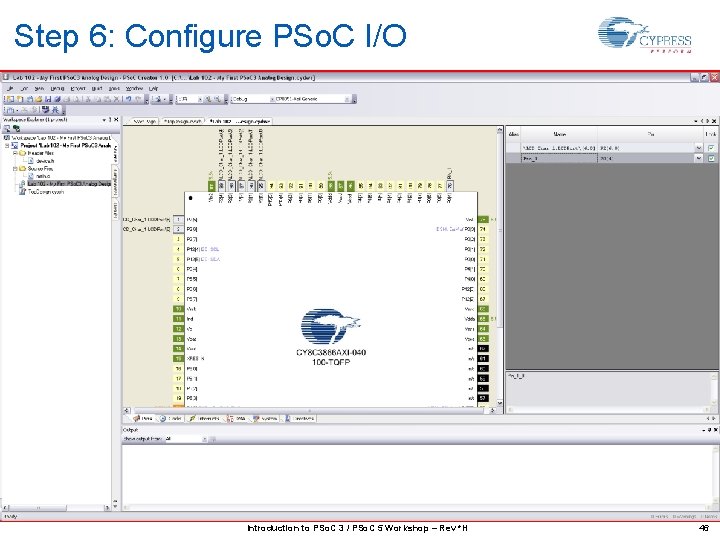Close the Output pane
Image resolution: width=720 pixels, height=540 pixels.
pos(715,430)
